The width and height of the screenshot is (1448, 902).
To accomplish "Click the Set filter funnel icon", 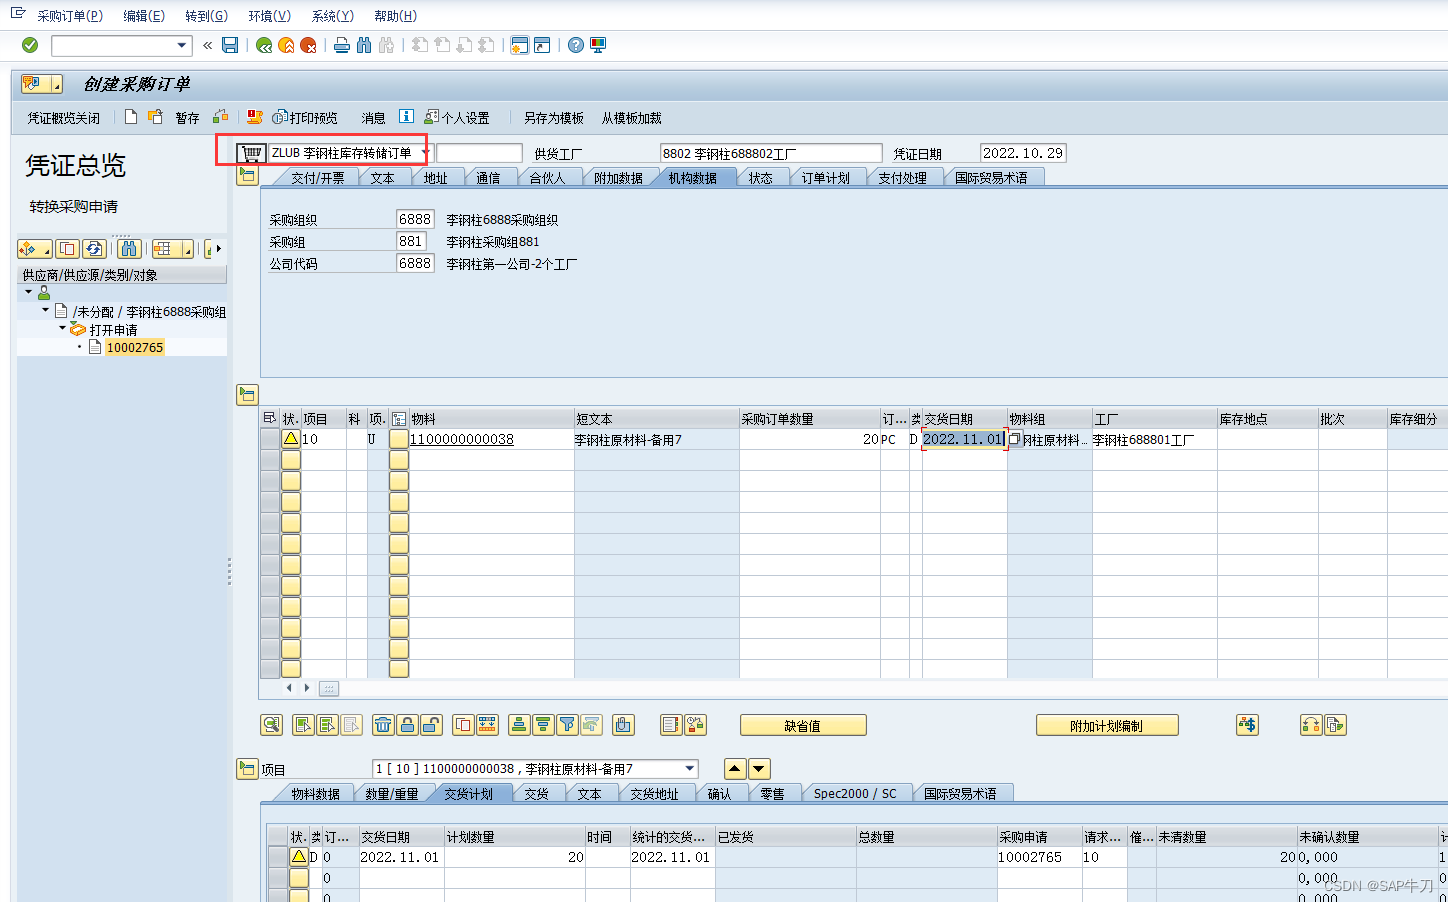I will click(567, 725).
